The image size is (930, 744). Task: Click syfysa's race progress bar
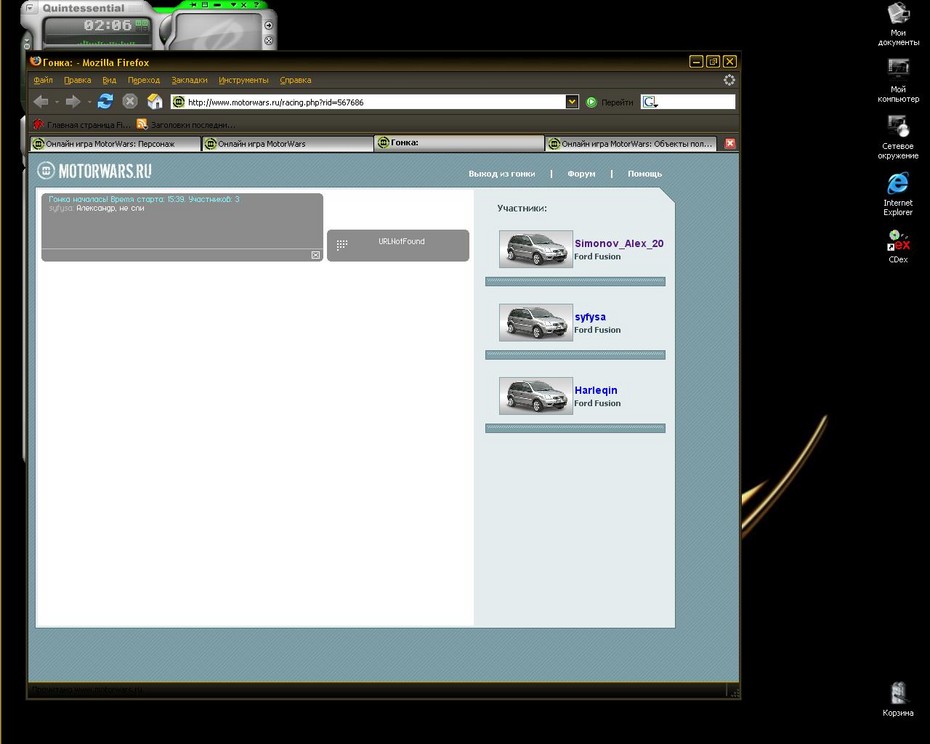tap(575, 355)
